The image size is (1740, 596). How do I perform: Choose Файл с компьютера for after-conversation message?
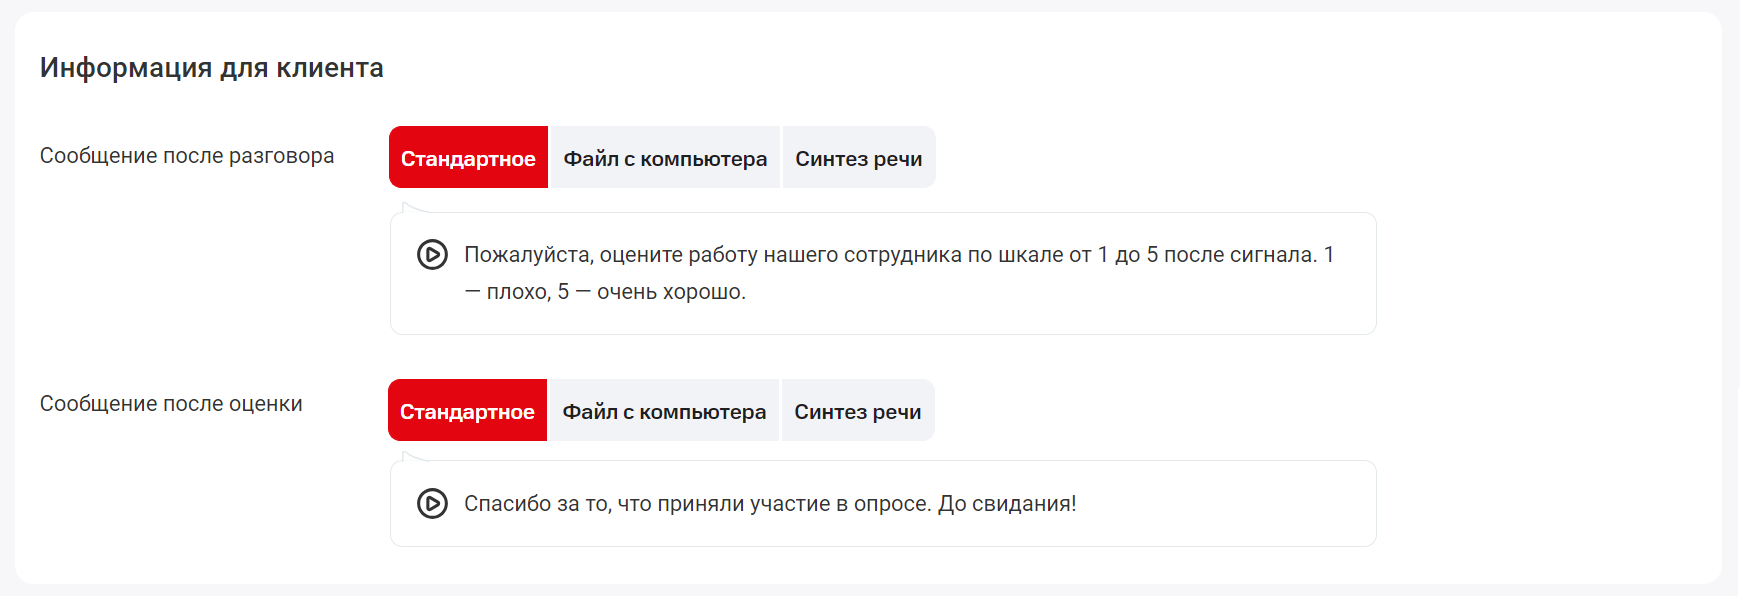[665, 158]
